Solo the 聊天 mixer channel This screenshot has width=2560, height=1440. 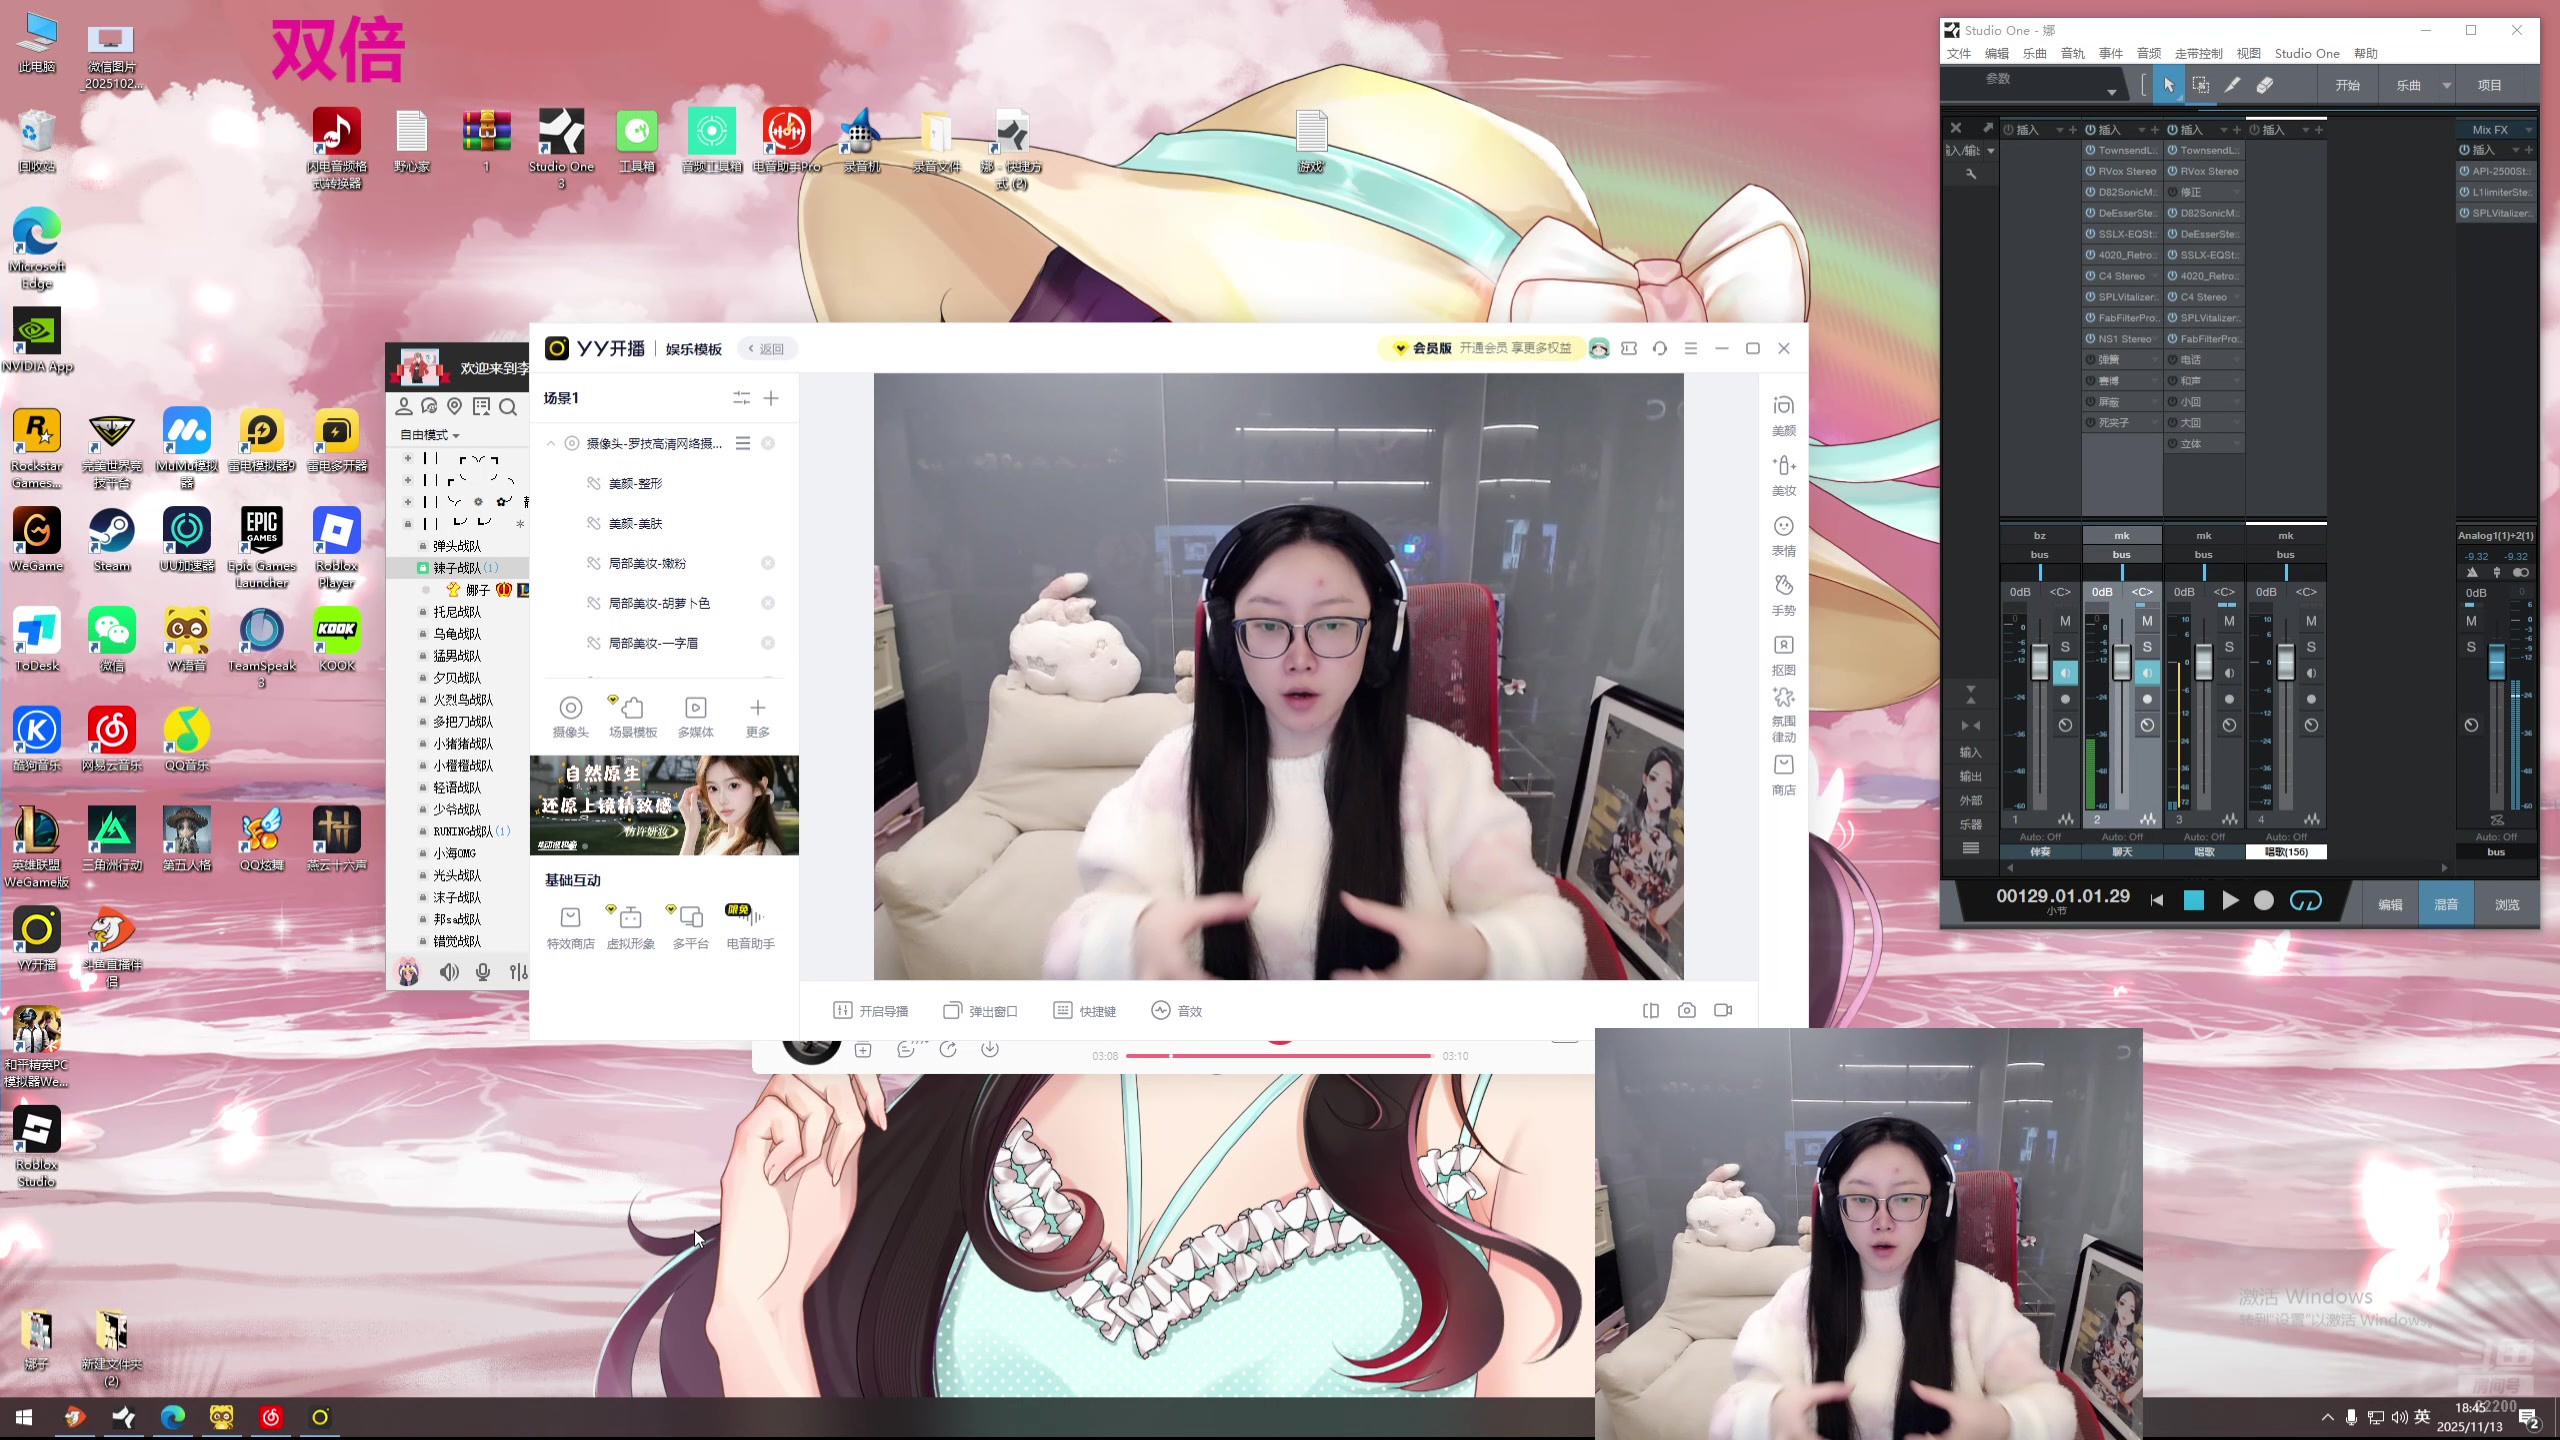tap(2147, 647)
